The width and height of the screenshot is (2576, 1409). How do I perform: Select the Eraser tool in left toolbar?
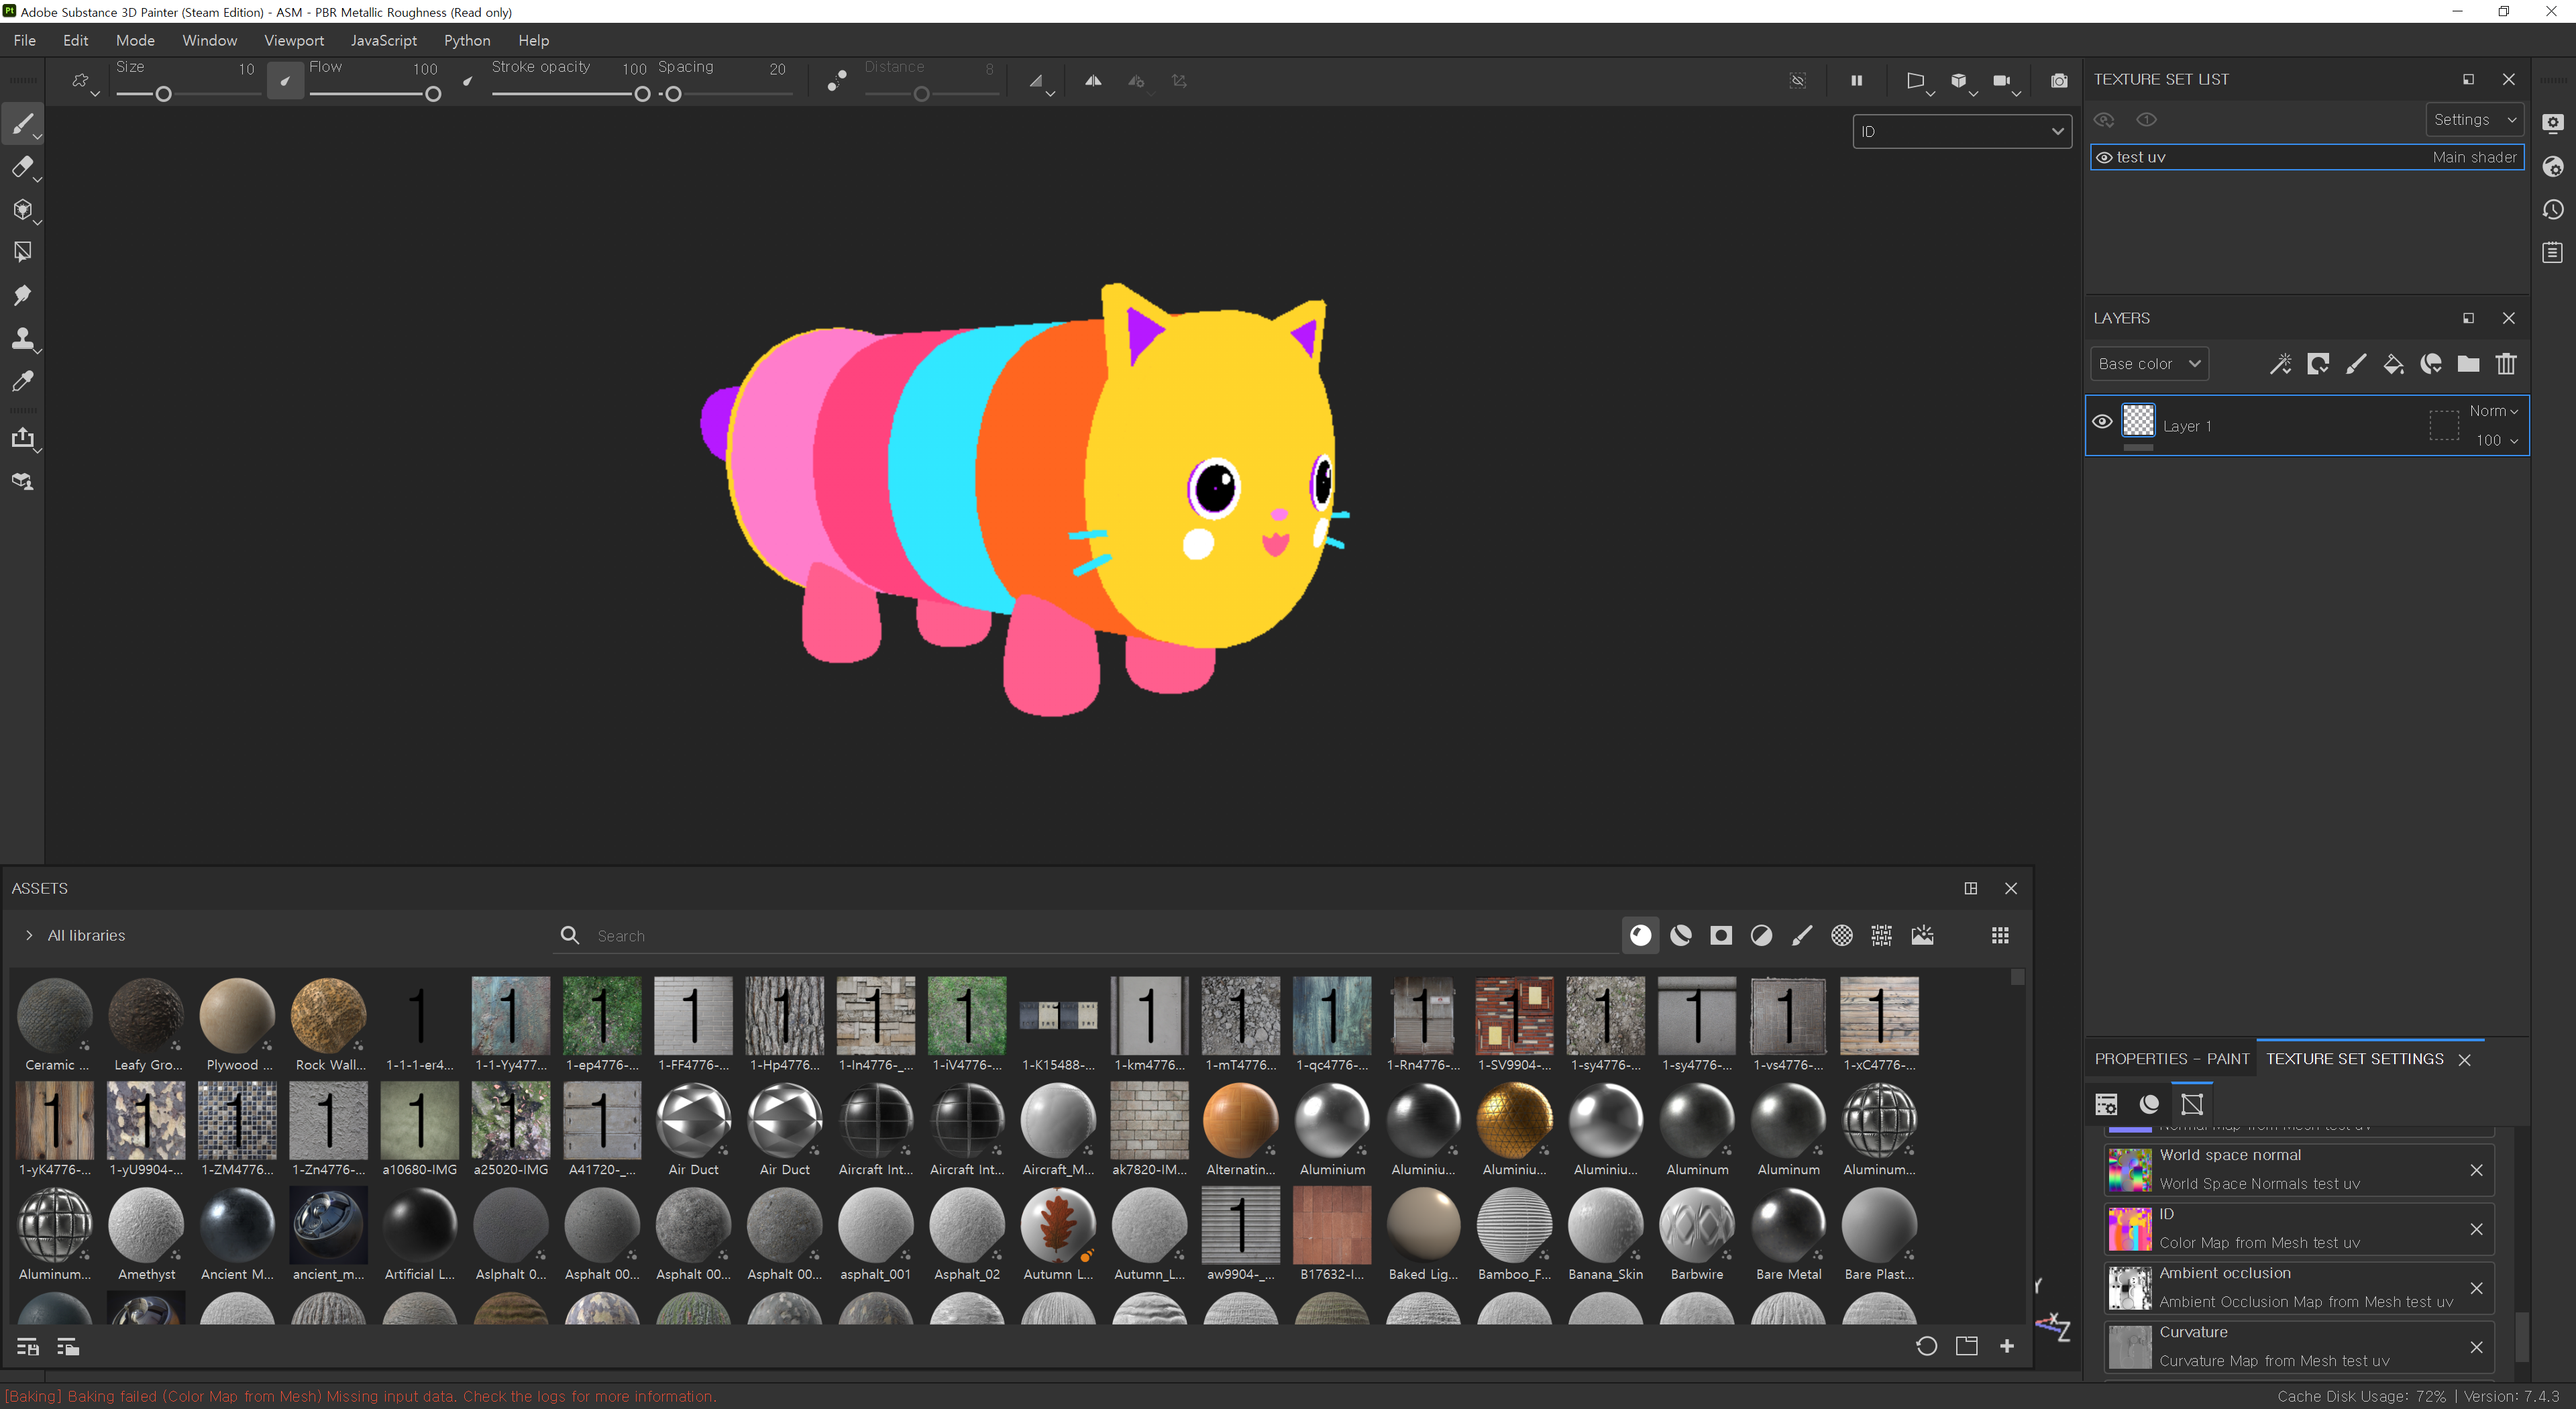tap(22, 167)
